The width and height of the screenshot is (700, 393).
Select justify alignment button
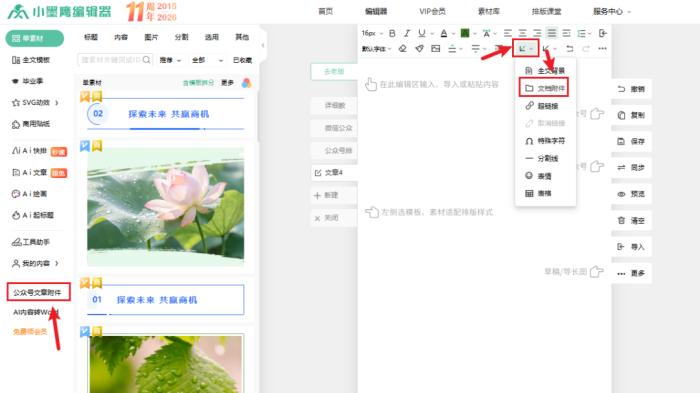pos(552,33)
